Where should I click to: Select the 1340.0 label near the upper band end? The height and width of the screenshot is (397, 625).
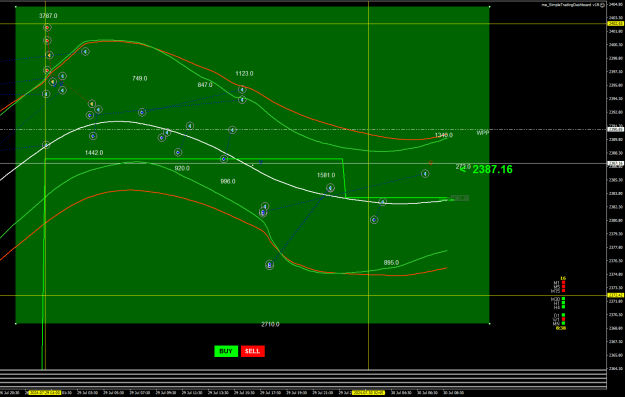pos(444,136)
